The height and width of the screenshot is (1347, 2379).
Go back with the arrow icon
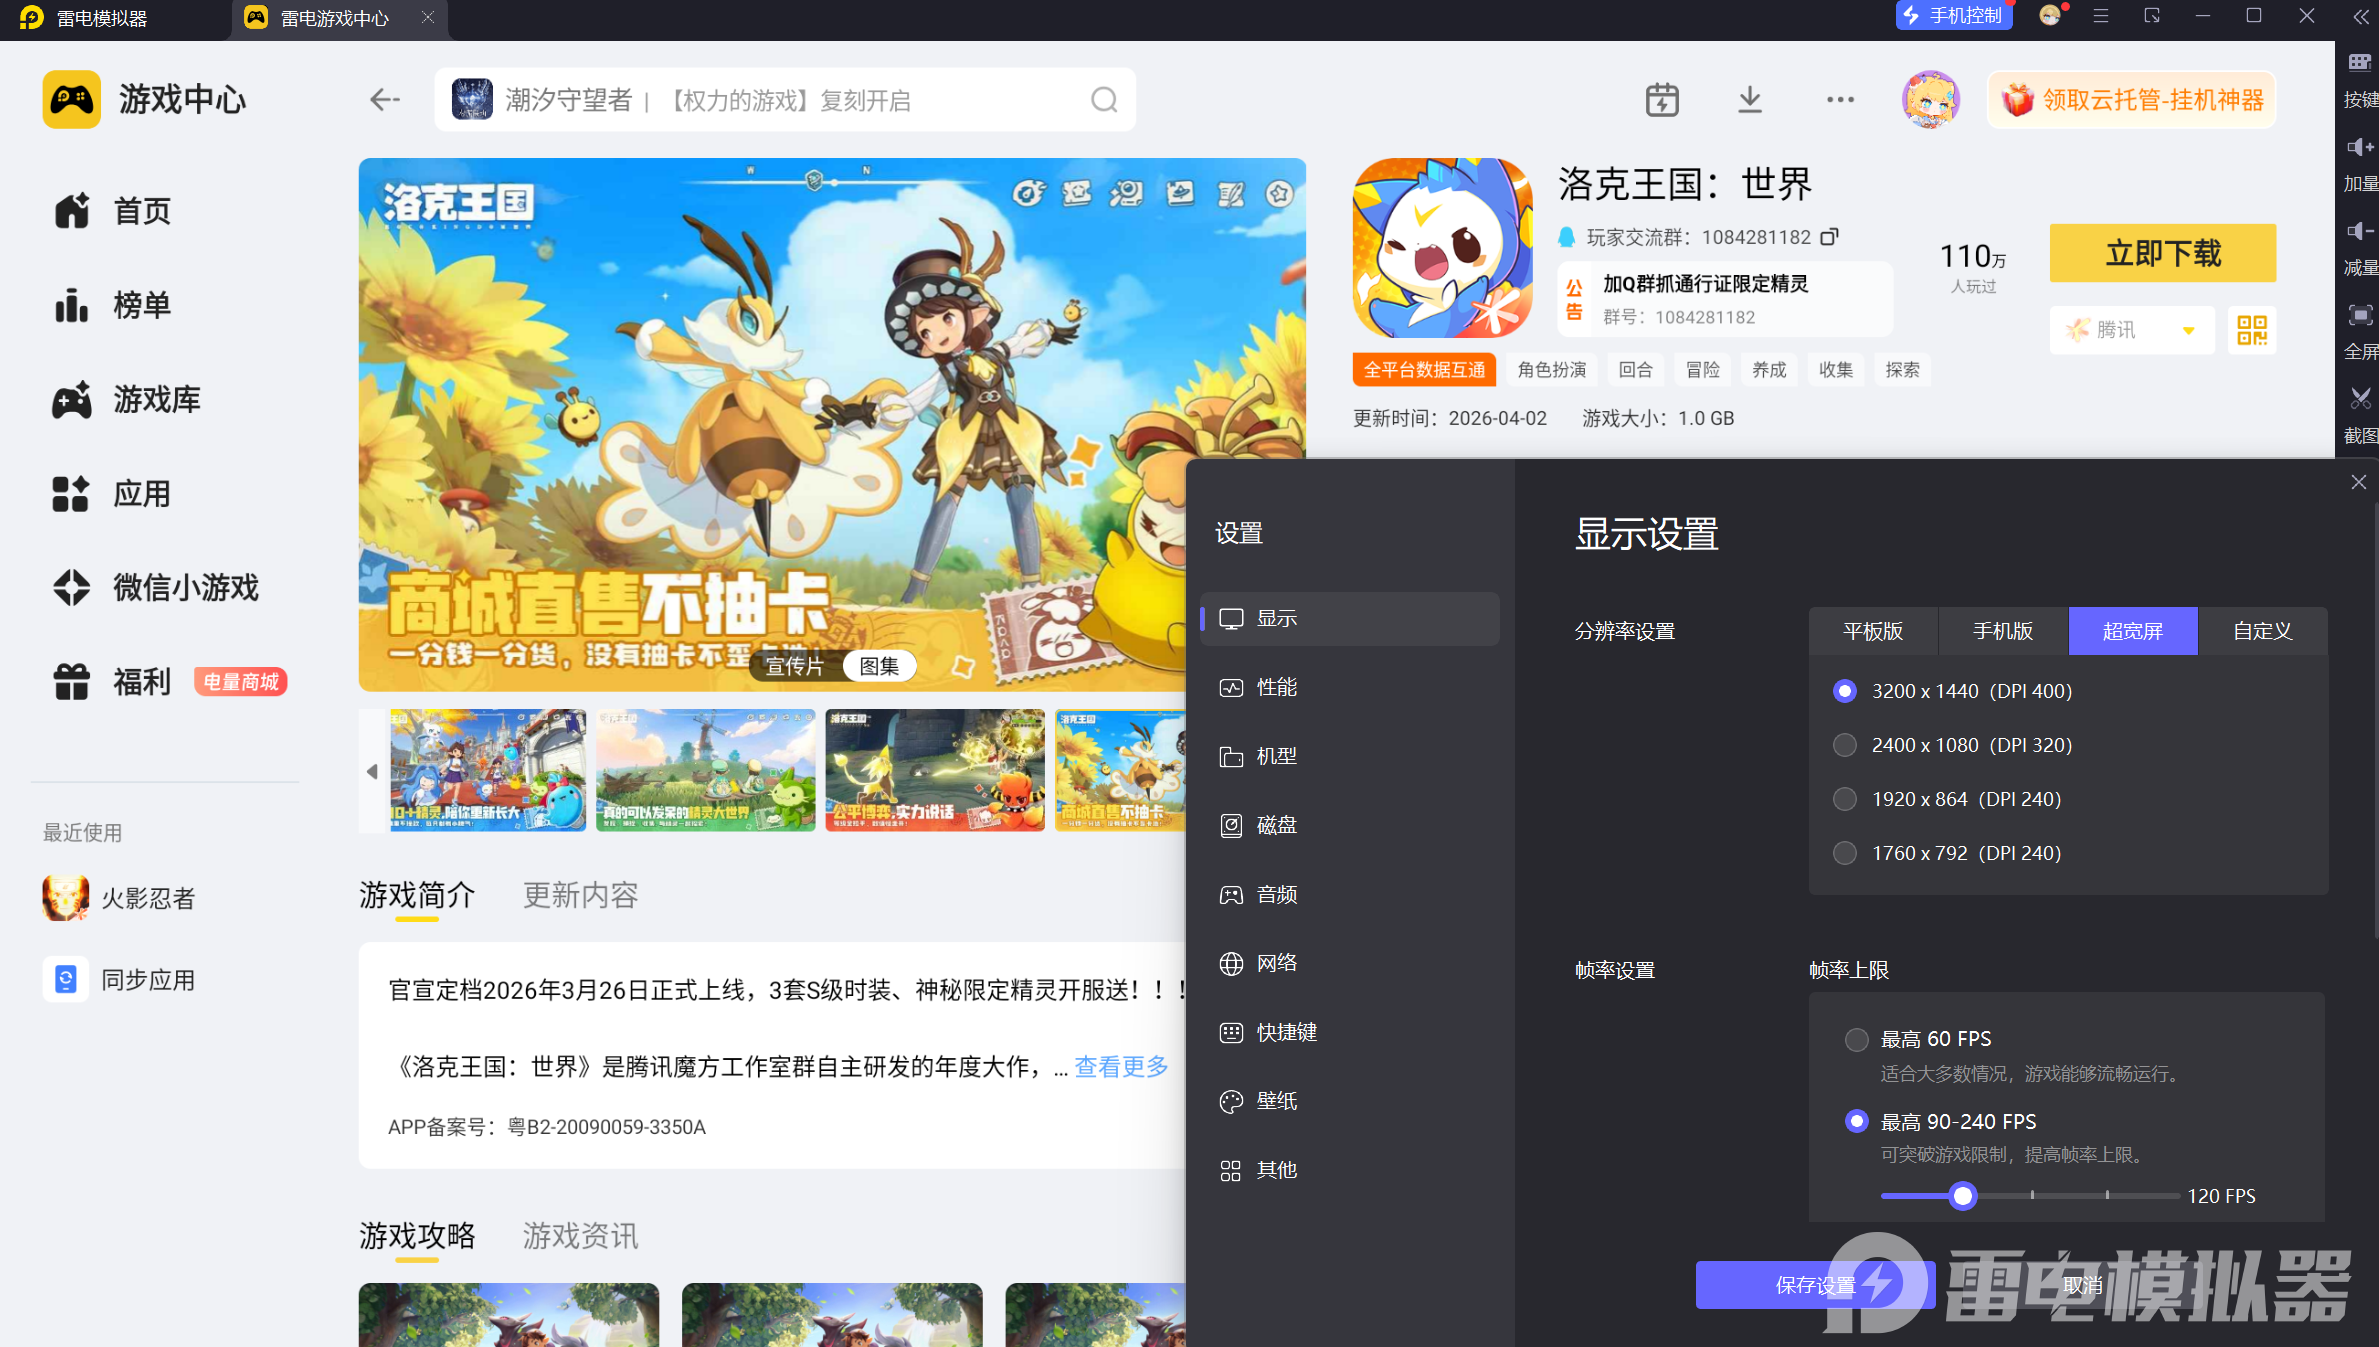pyautogui.click(x=384, y=100)
